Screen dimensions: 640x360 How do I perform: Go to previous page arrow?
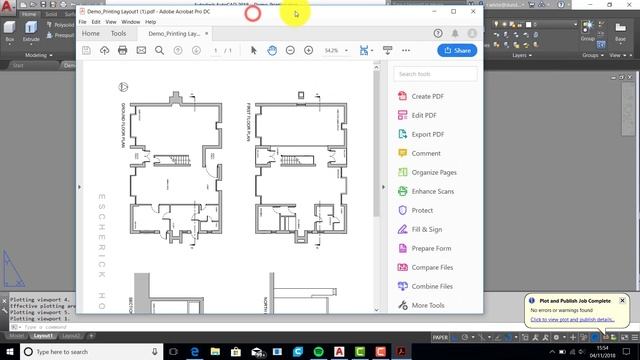[x=178, y=50]
